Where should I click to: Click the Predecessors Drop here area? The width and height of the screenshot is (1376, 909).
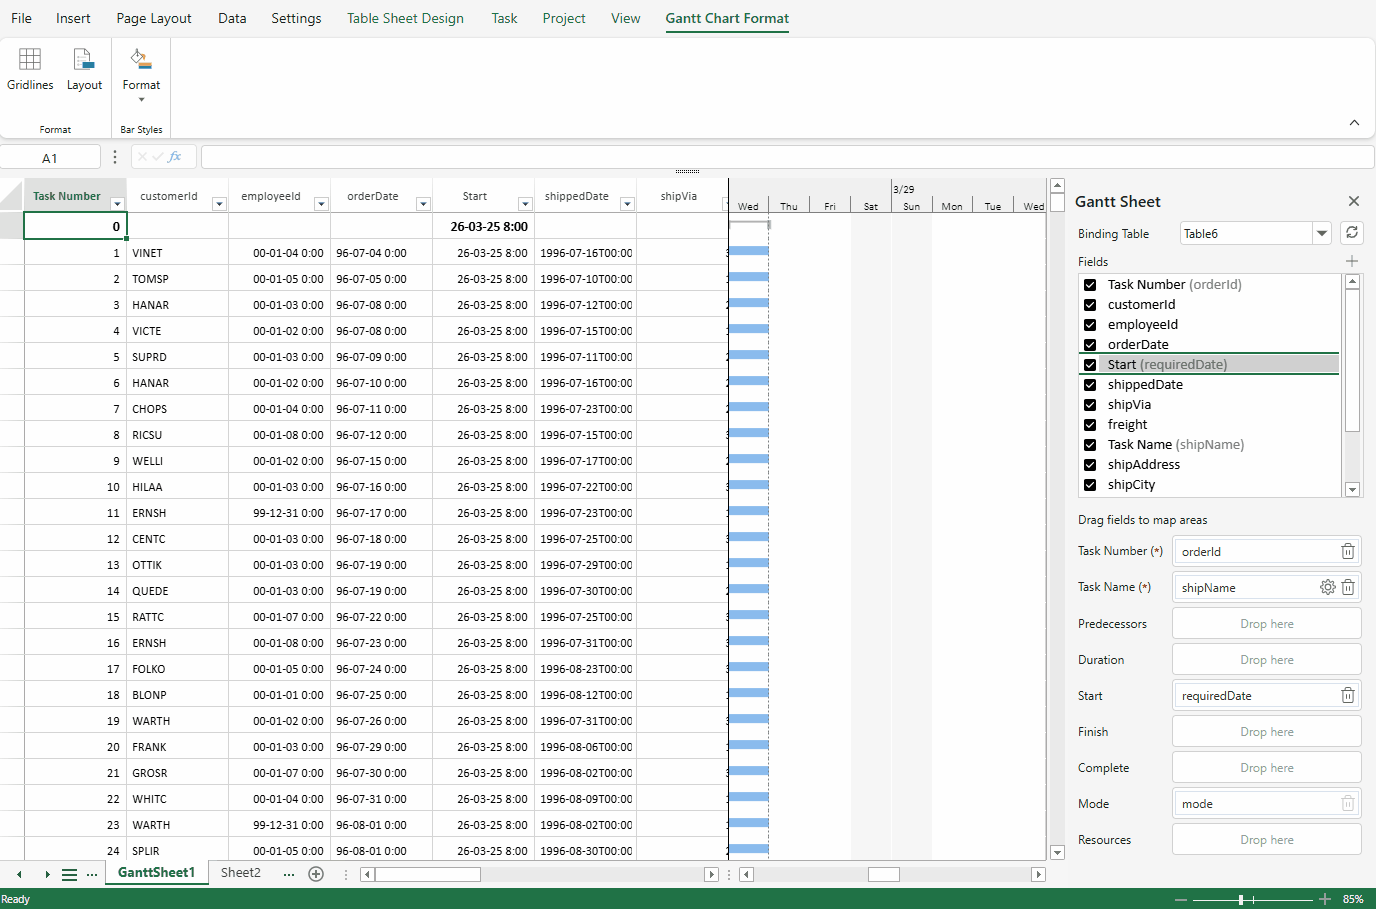coord(1266,623)
